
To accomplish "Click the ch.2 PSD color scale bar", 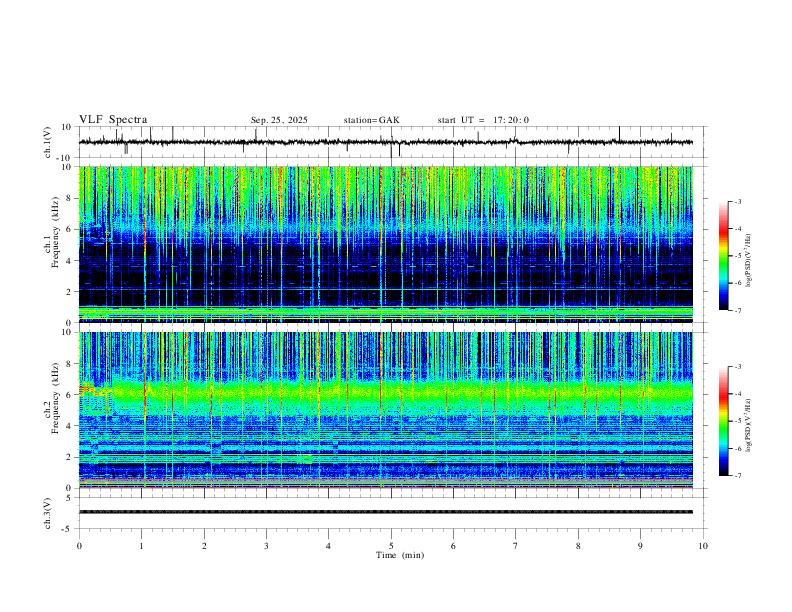I will click(x=723, y=421).
